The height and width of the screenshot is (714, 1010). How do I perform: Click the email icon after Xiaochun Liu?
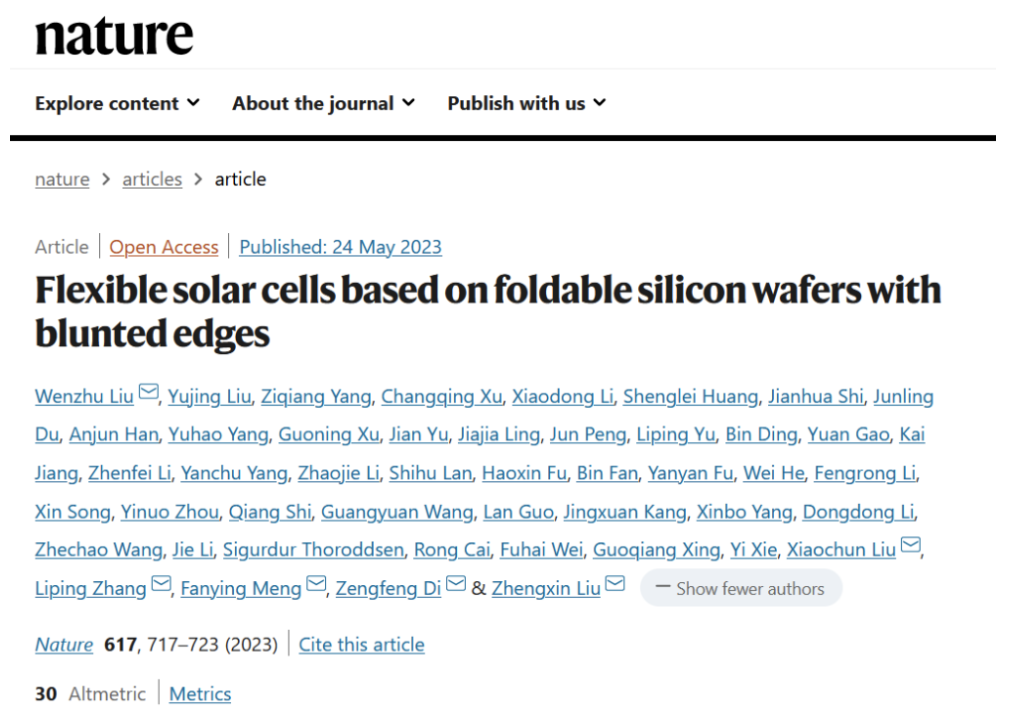[911, 545]
